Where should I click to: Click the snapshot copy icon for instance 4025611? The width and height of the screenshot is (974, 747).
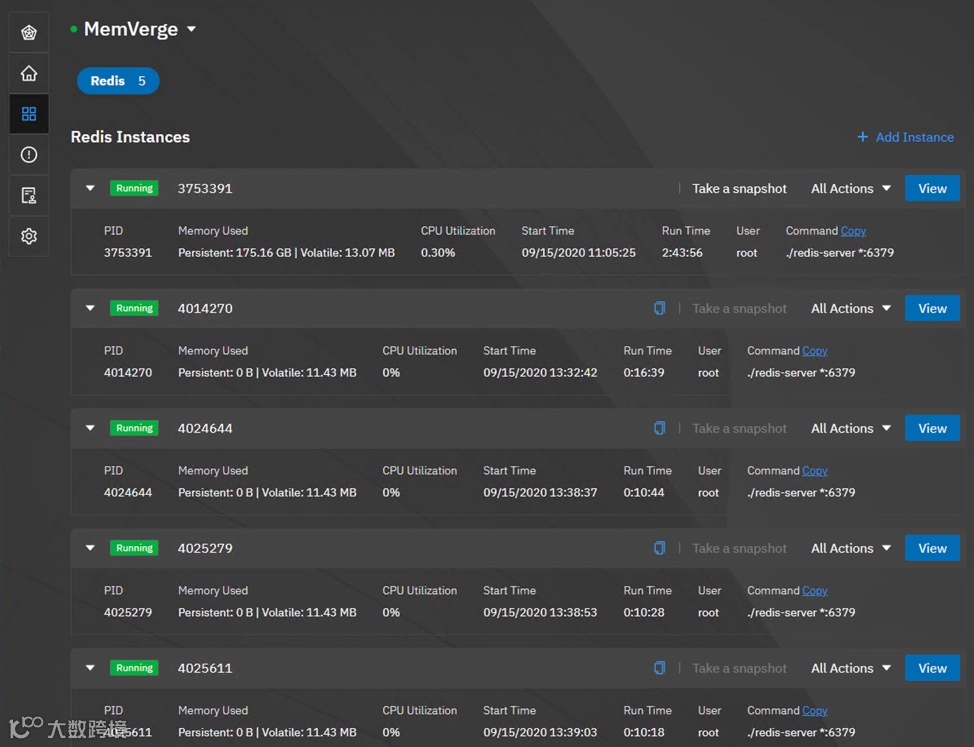coord(660,668)
